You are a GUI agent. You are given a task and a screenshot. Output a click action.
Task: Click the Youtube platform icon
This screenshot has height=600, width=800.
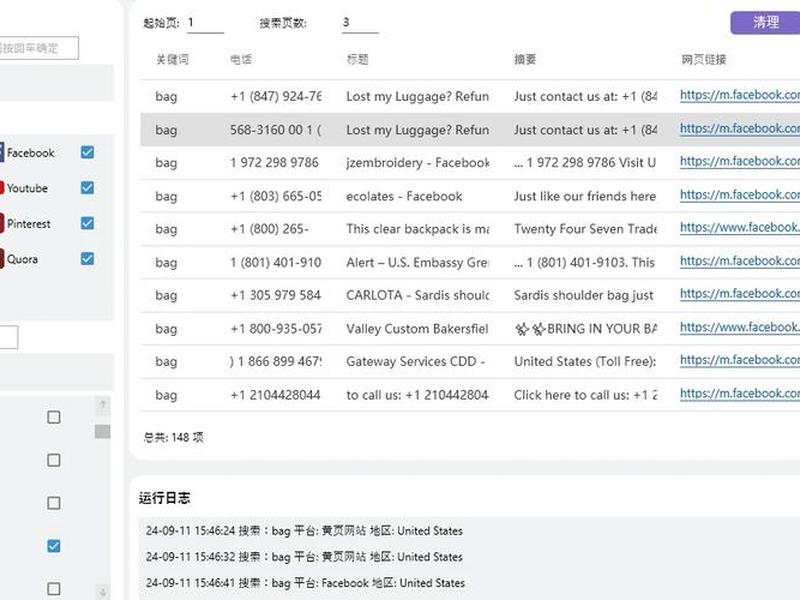[x=2, y=188]
